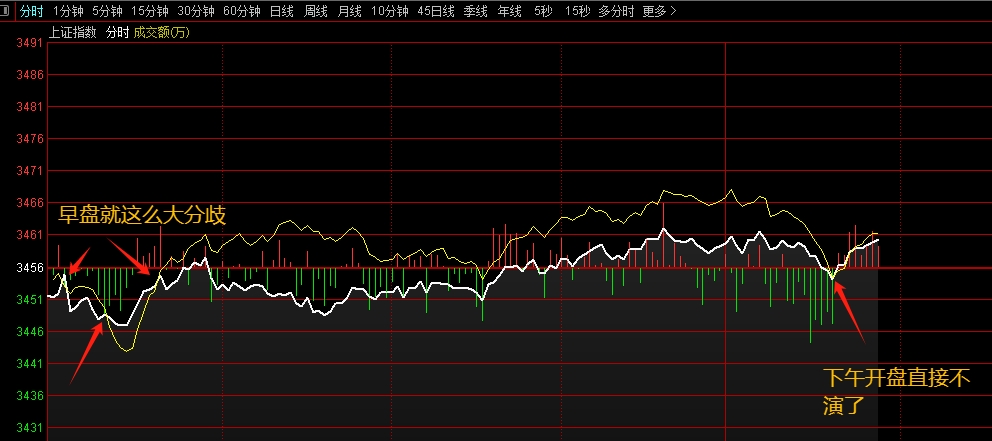992x441 pixels.
Task: Click the panel icon left of 分时
Action: (5, 11)
